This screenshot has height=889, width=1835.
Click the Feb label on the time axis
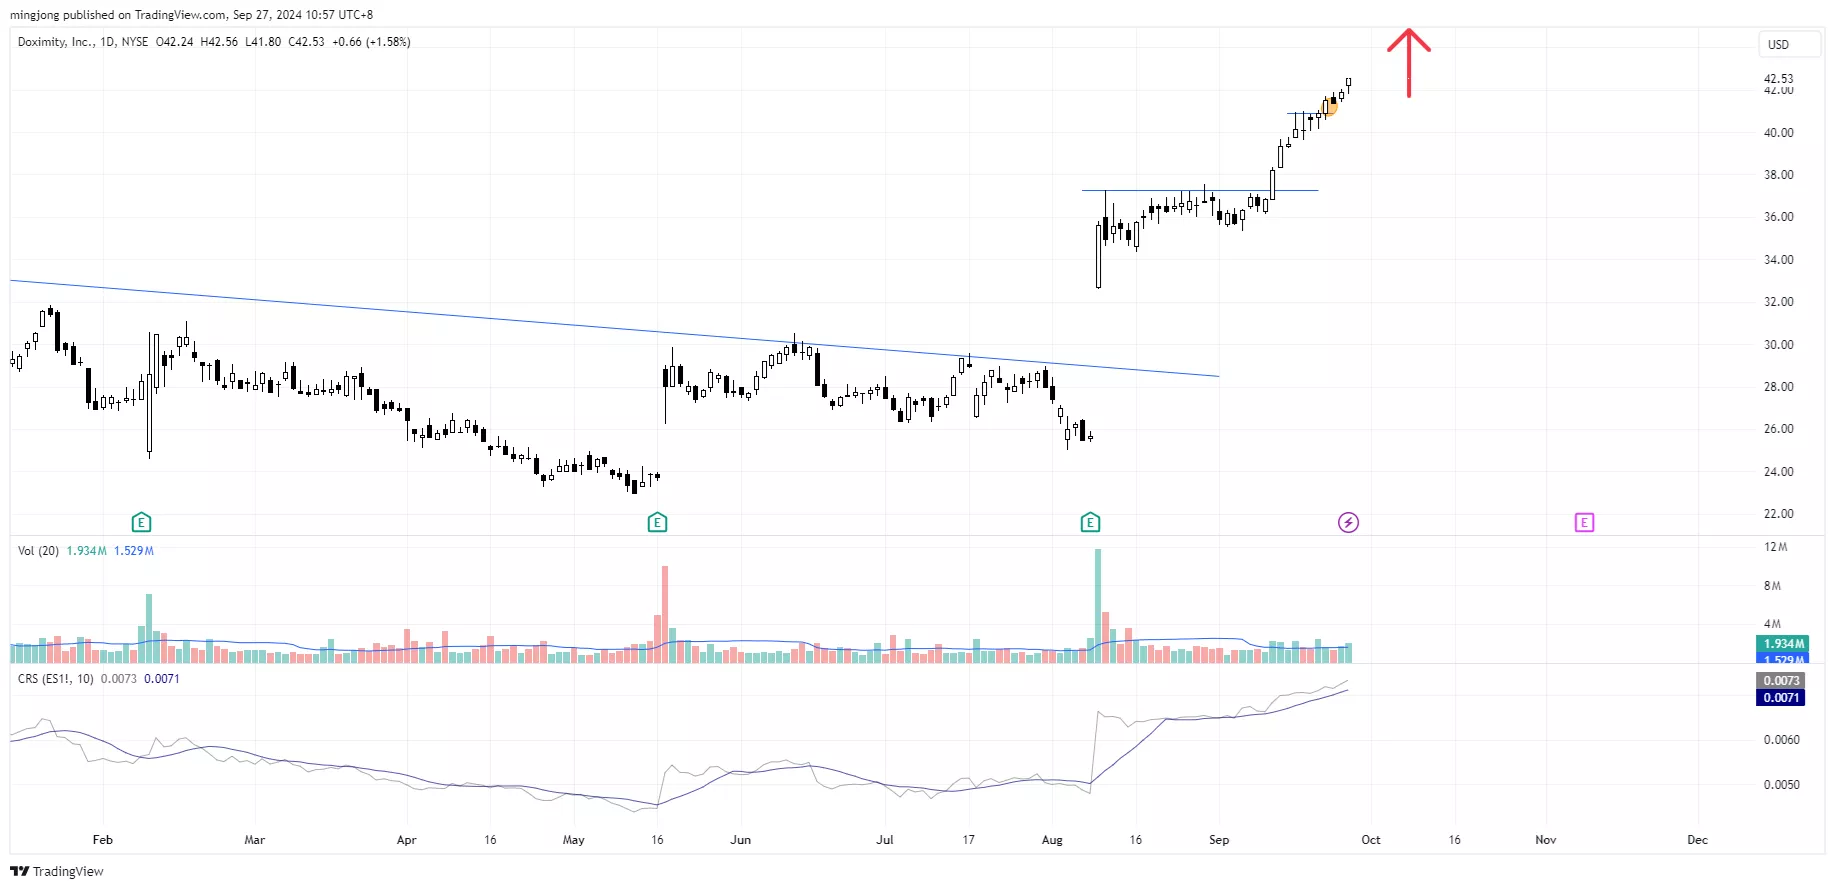pos(102,840)
